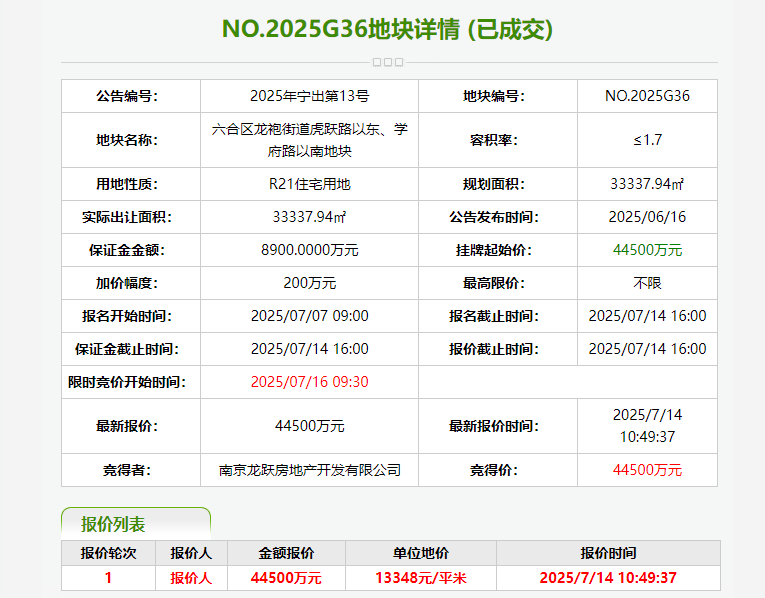This screenshot has width=765, height=598.
Task: Select the increment value 200万元
Action: 309,283
